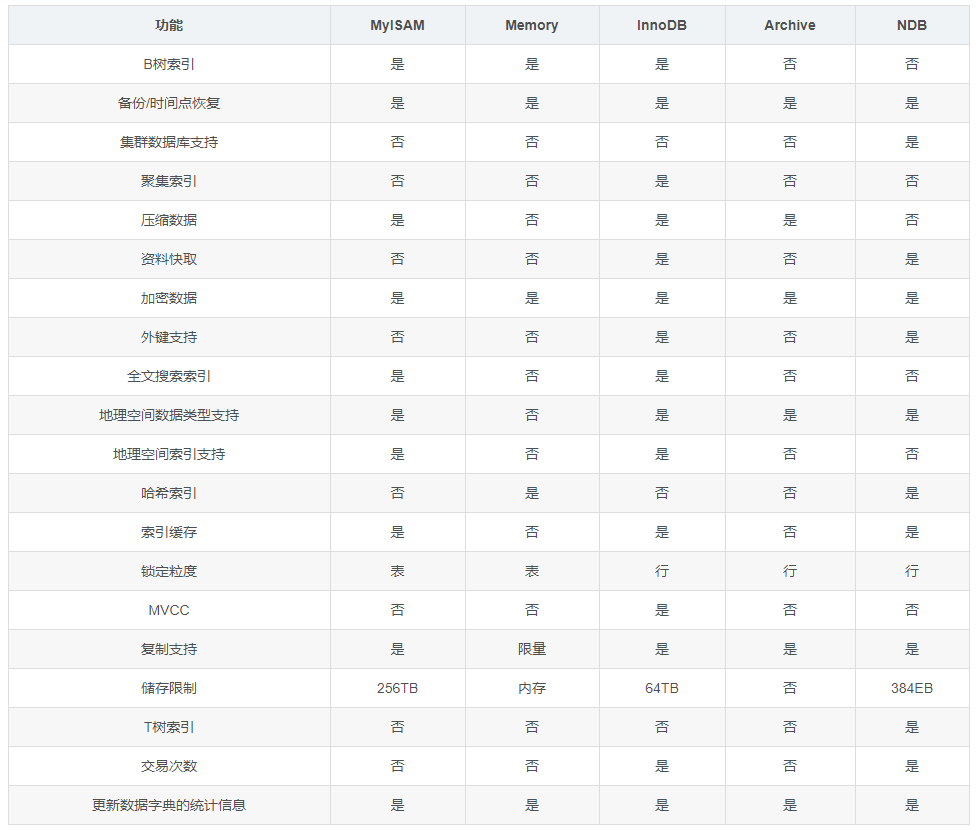Image resolution: width=976 pixels, height=831 pixels.
Task: Click the MyISAM 表 cell in 锁定粒度 row
Action: pos(397,571)
